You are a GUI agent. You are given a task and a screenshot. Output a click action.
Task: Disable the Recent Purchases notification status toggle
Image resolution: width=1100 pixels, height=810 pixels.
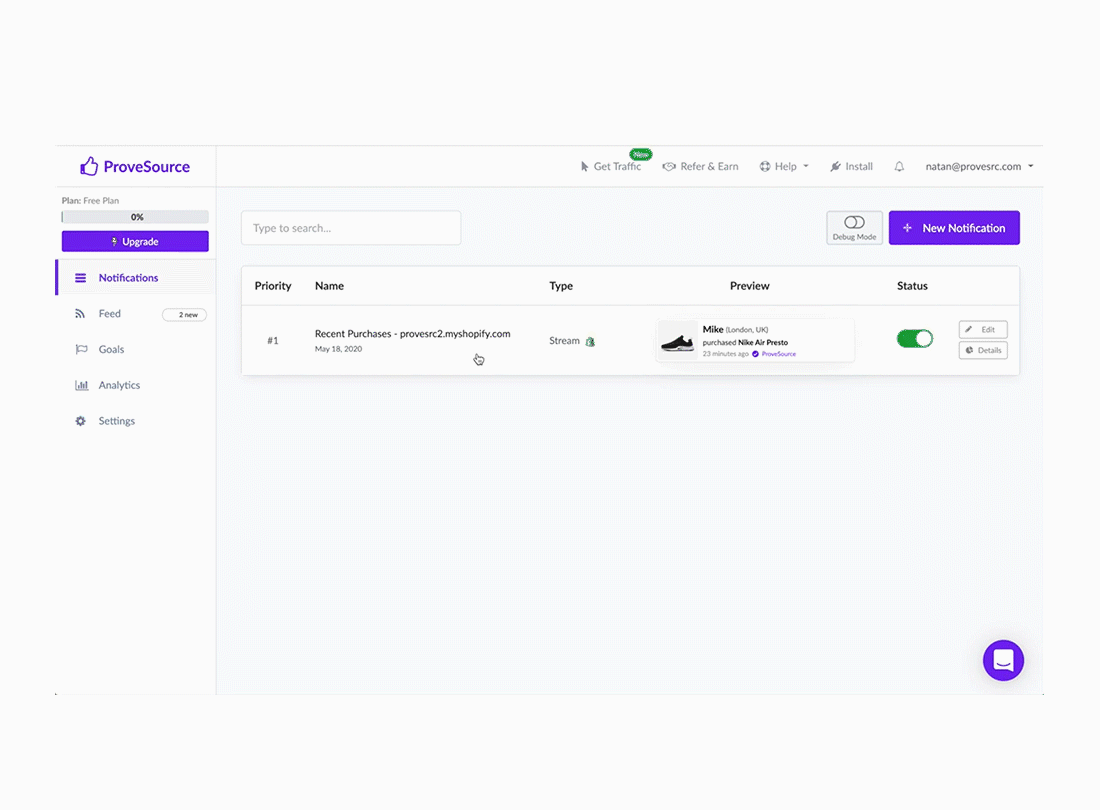(x=914, y=338)
